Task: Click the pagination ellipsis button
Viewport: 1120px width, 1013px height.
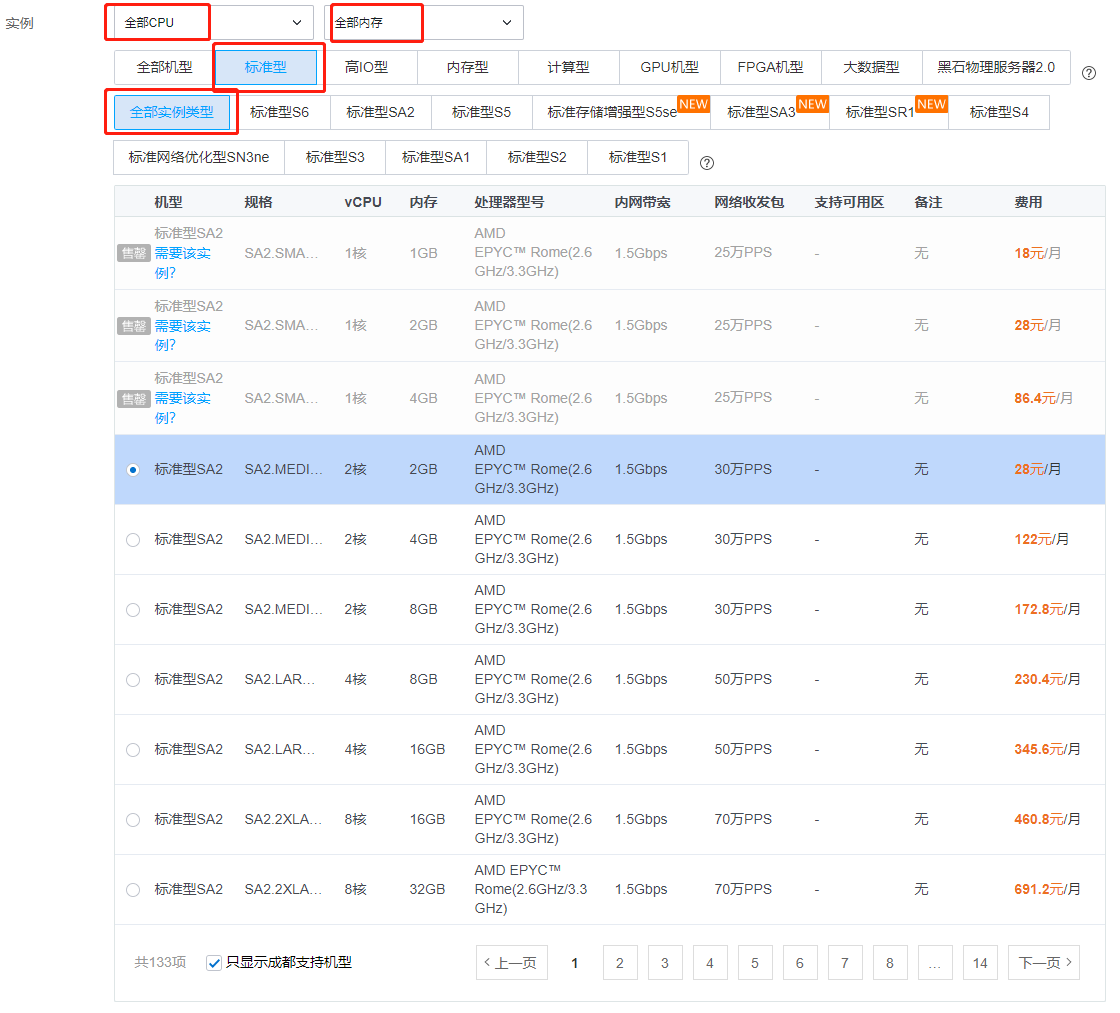Action: 934,963
